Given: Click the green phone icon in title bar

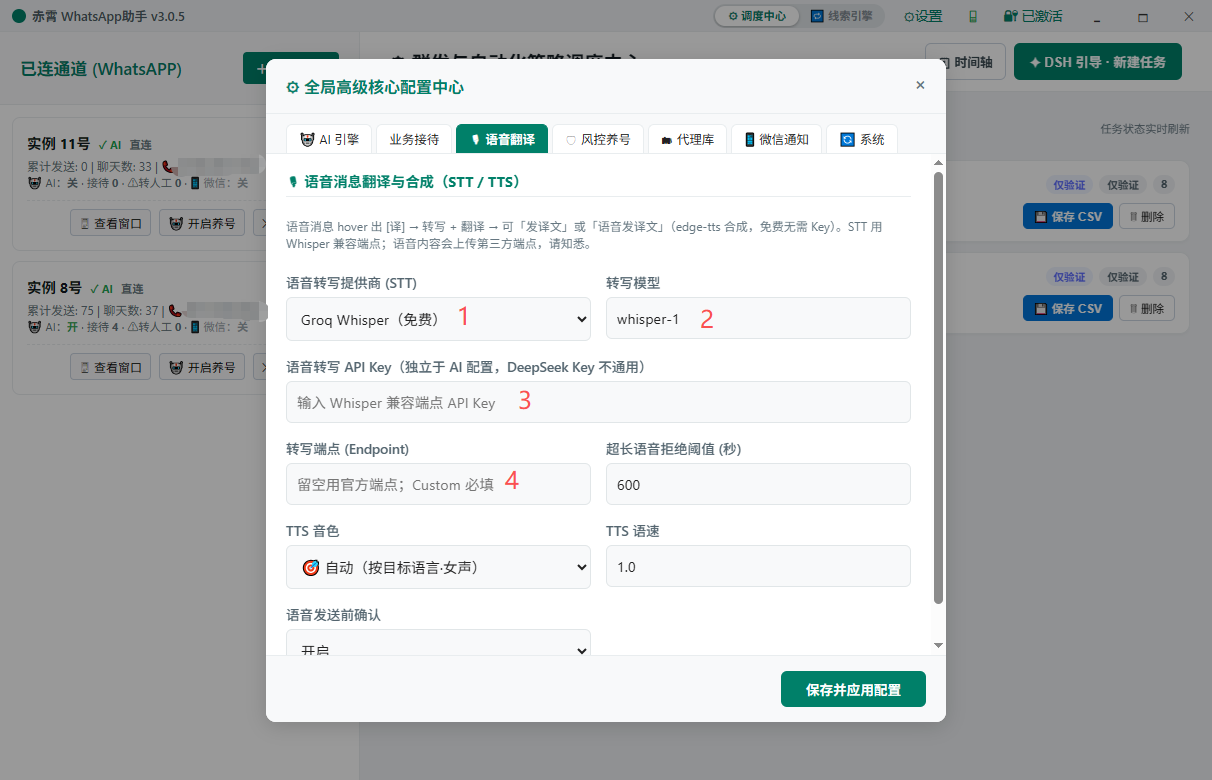Looking at the screenshot, I should pyautogui.click(x=973, y=16).
